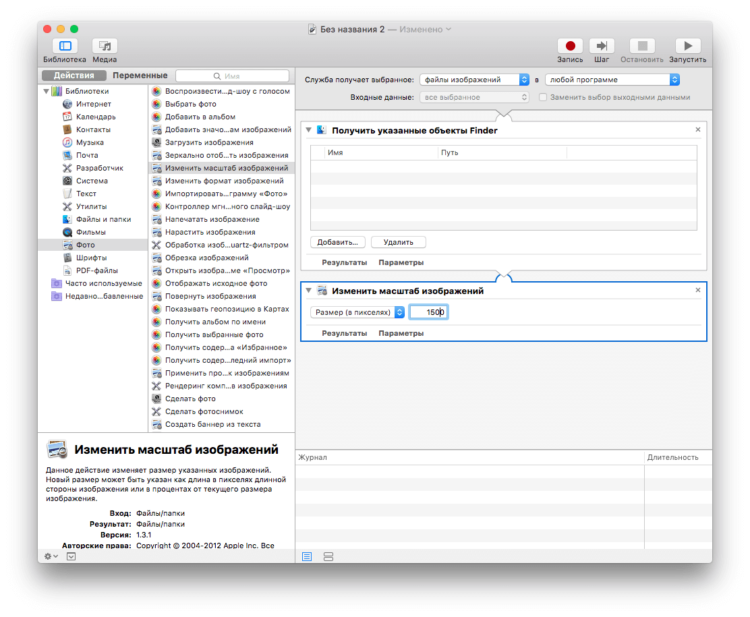
Task: Focus the pixel size field showing 1500
Action: click(x=429, y=312)
